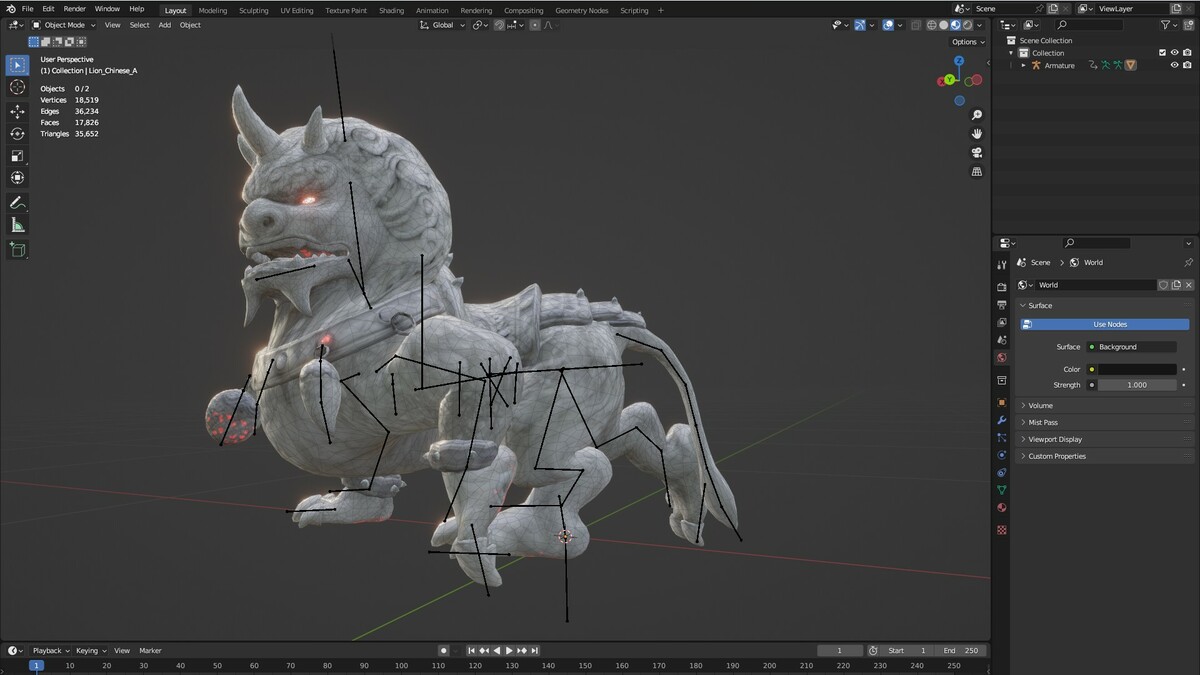This screenshot has height=675, width=1200.
Task: Click the Z axis on navigation gizmo
Action: coord(959,60)
